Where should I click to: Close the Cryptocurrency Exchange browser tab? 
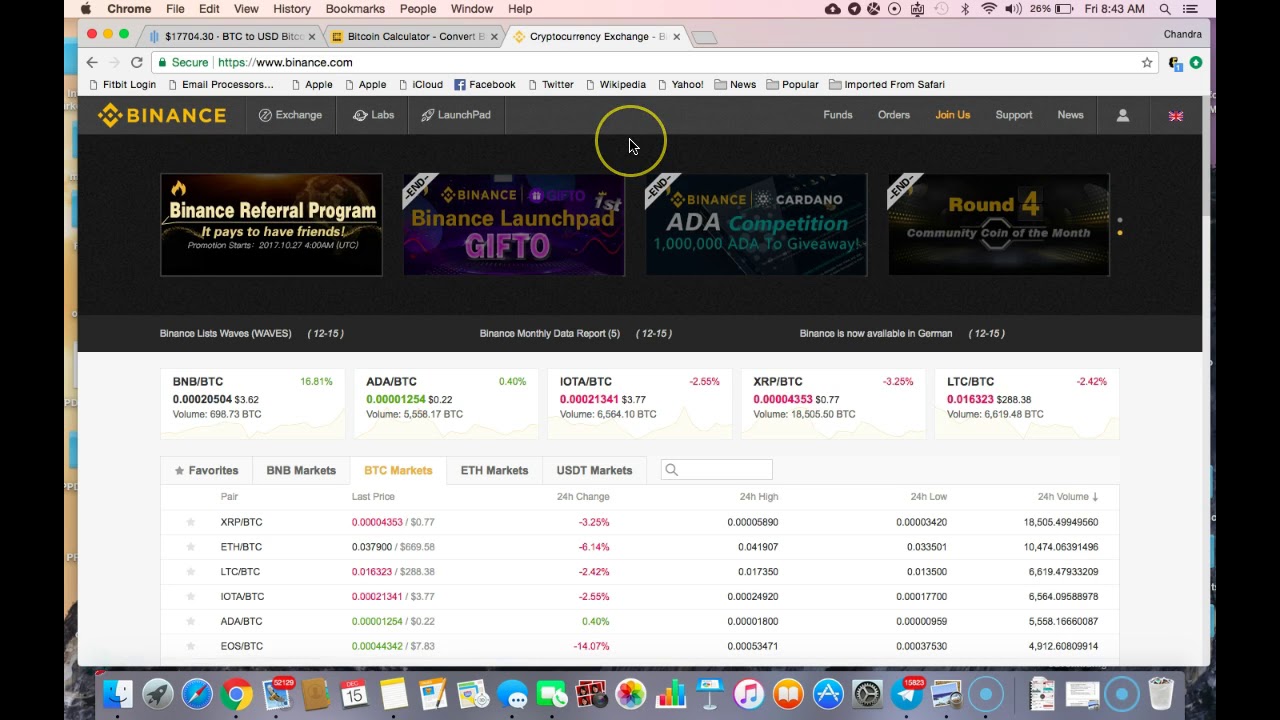pos(677,36)
